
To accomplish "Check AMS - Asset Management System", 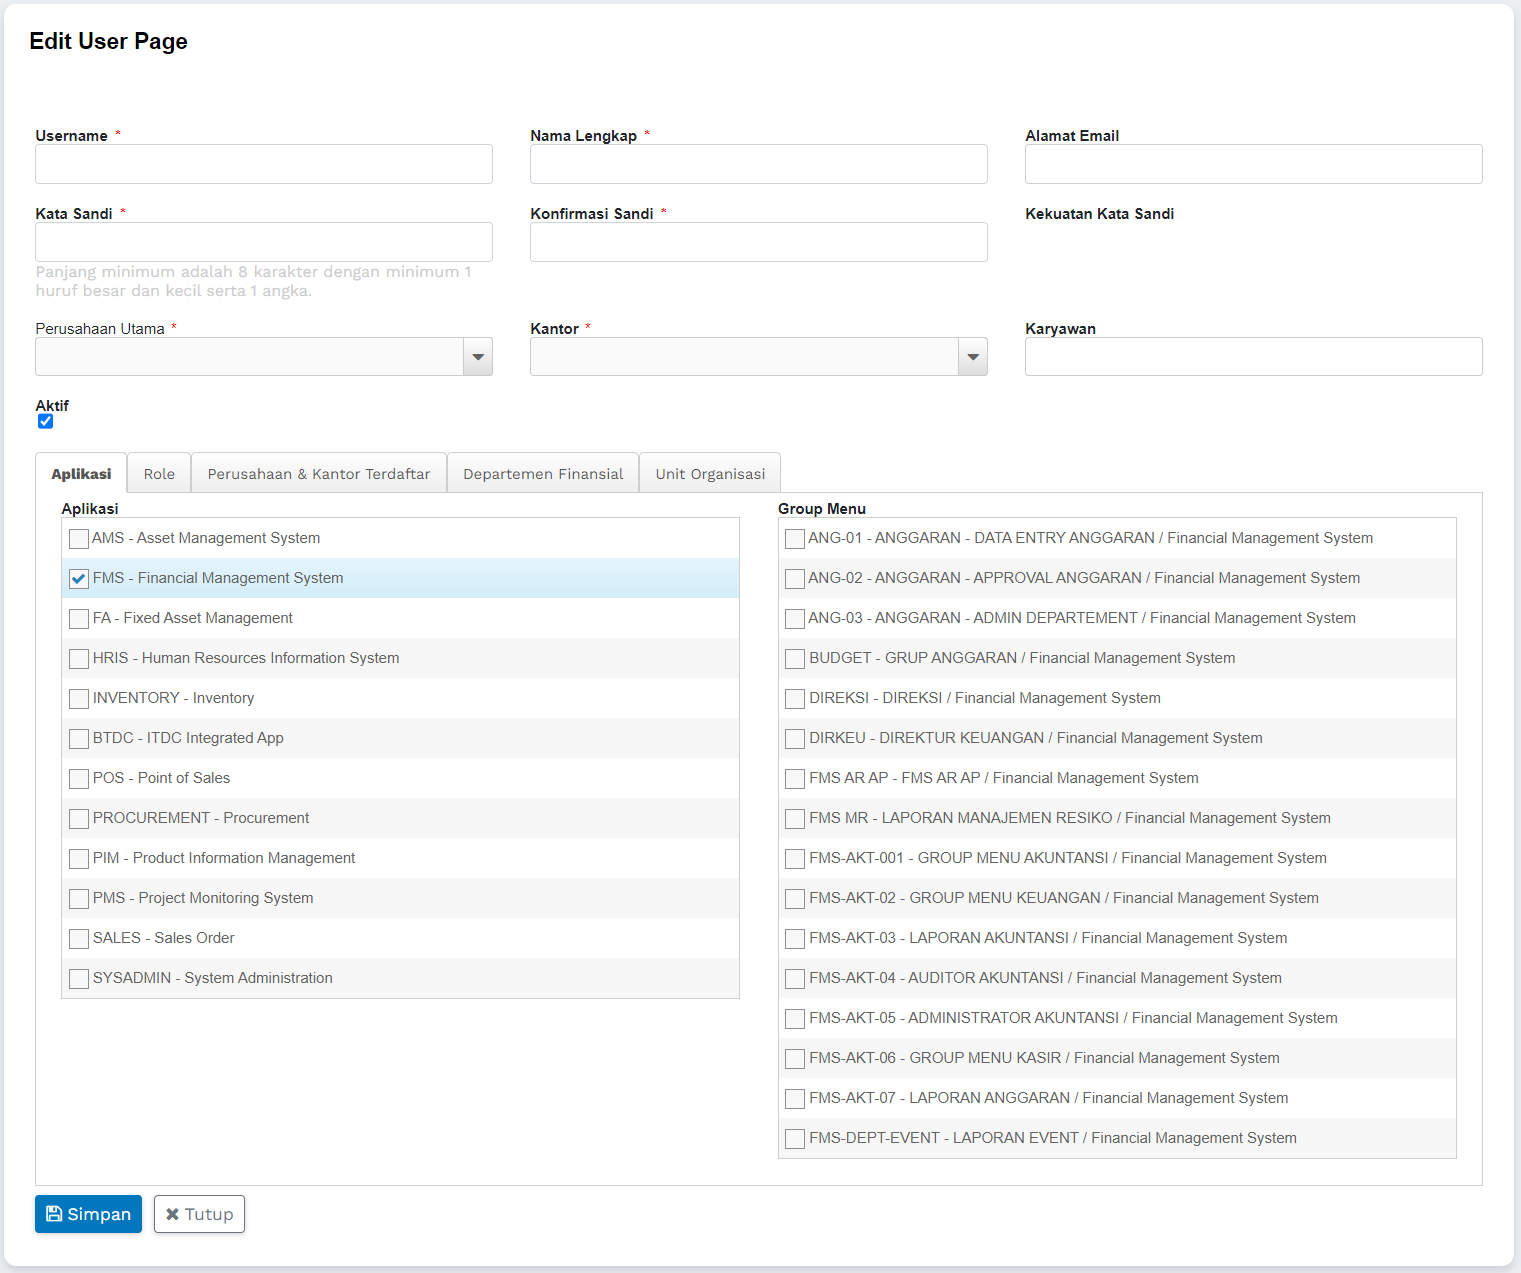I will [x=79, y=539].
